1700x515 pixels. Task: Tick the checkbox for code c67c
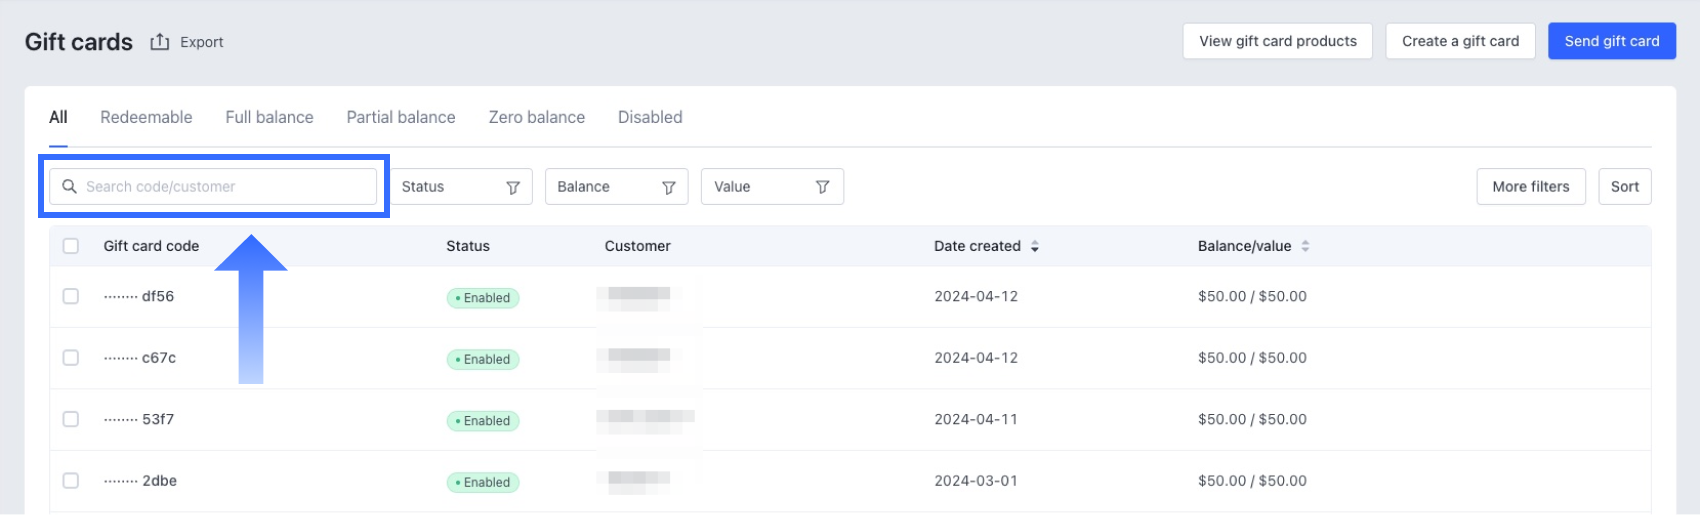[71, 358]
